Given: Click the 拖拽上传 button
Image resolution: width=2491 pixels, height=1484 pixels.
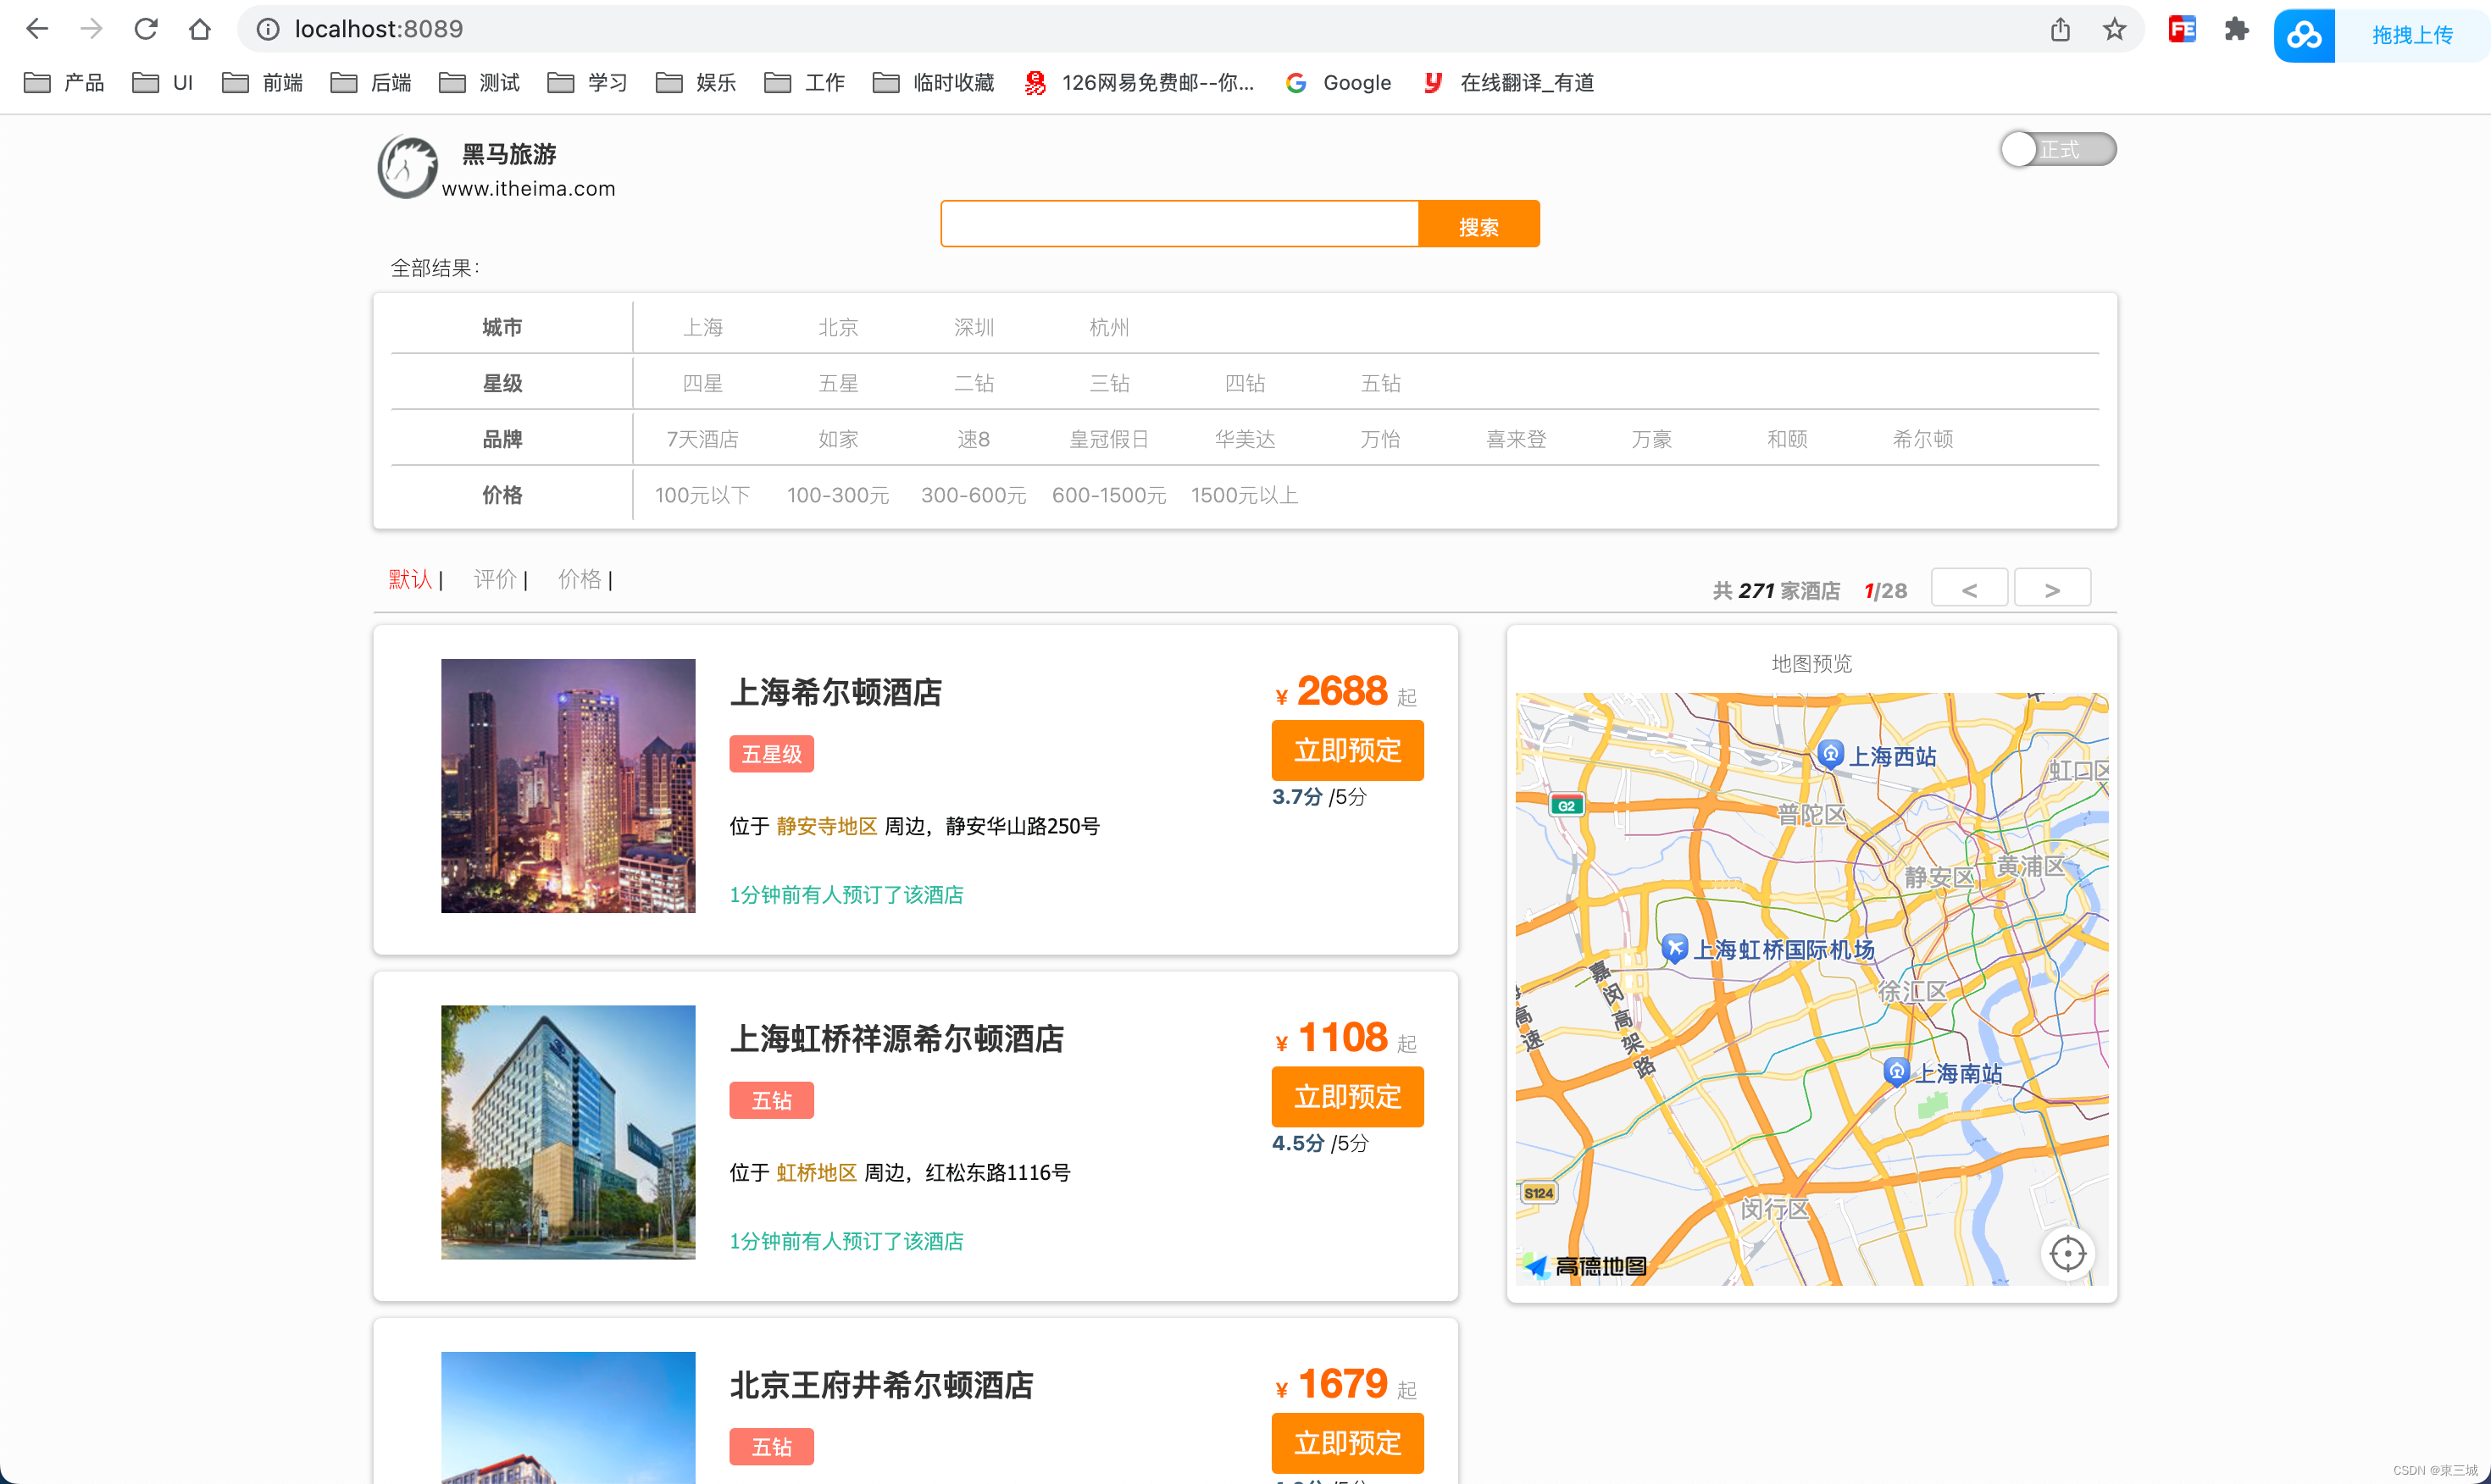Looking at the screenshot, I should click(2412, 35).
